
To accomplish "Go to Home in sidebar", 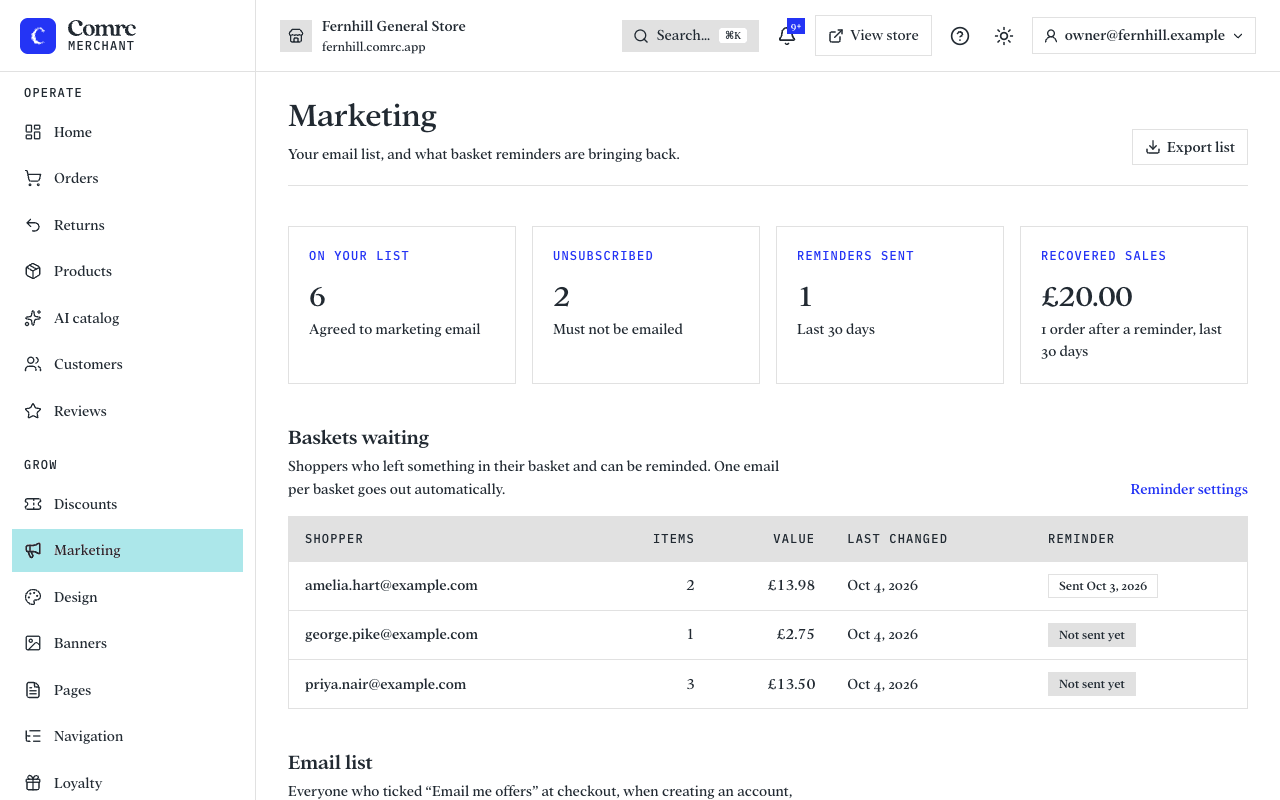I will 127,132.
